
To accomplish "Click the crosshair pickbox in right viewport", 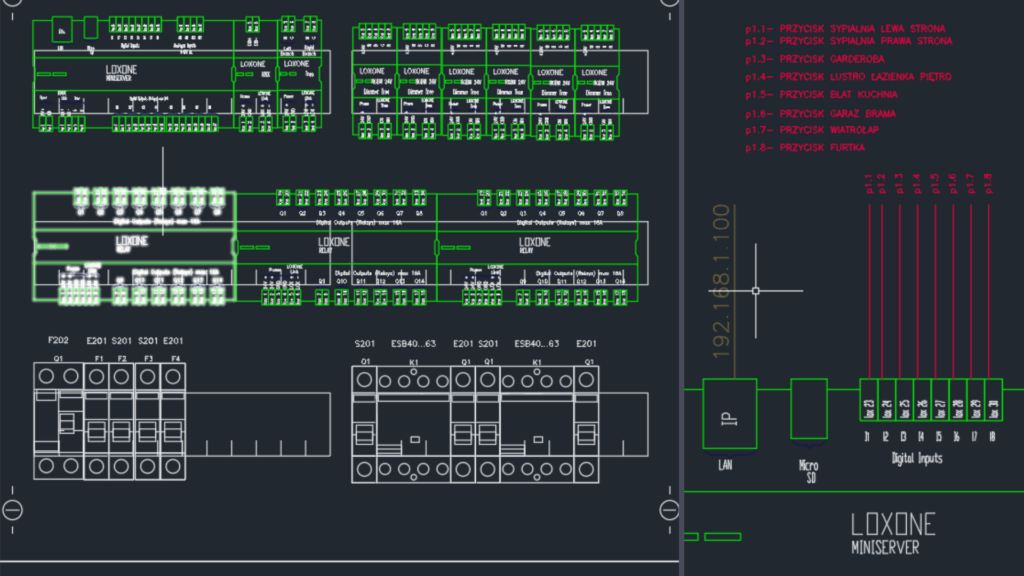I will (x=755, y=291).
